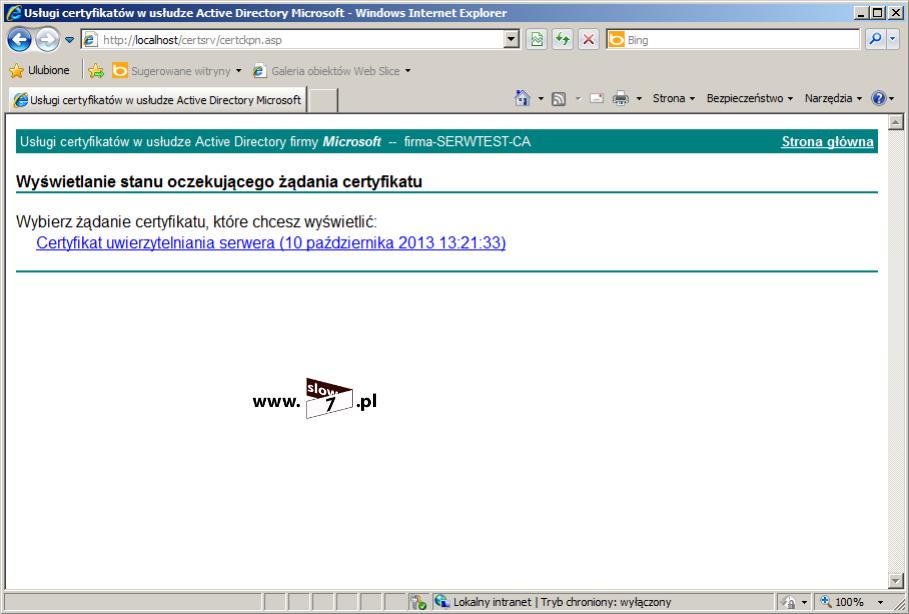Expand the address bar history dropdown
The height and width of the screenshot is (614, 909).
511,39
